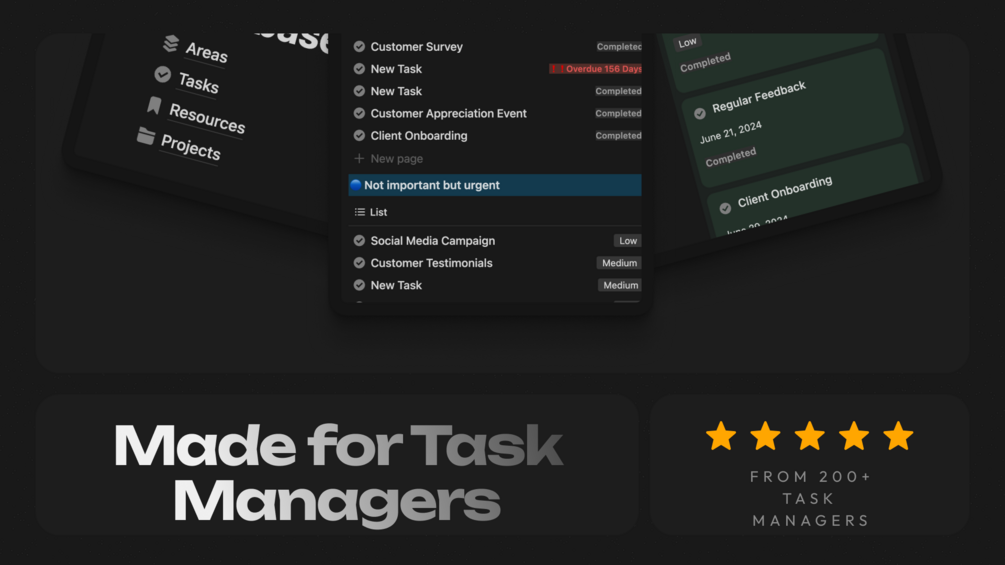
Task: Open the Customer Appreciation Event task
Action: [449, 113]
